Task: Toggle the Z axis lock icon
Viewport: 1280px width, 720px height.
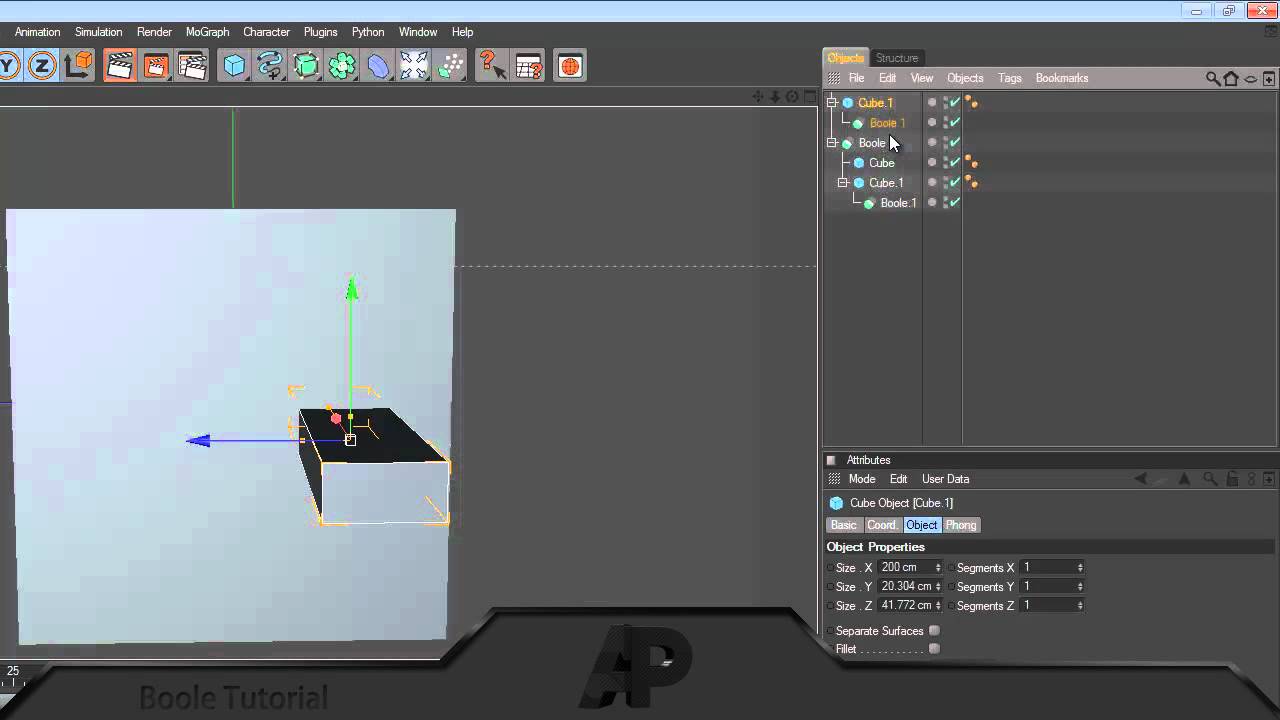Action: pyautogui.click(x=42, y=66)
